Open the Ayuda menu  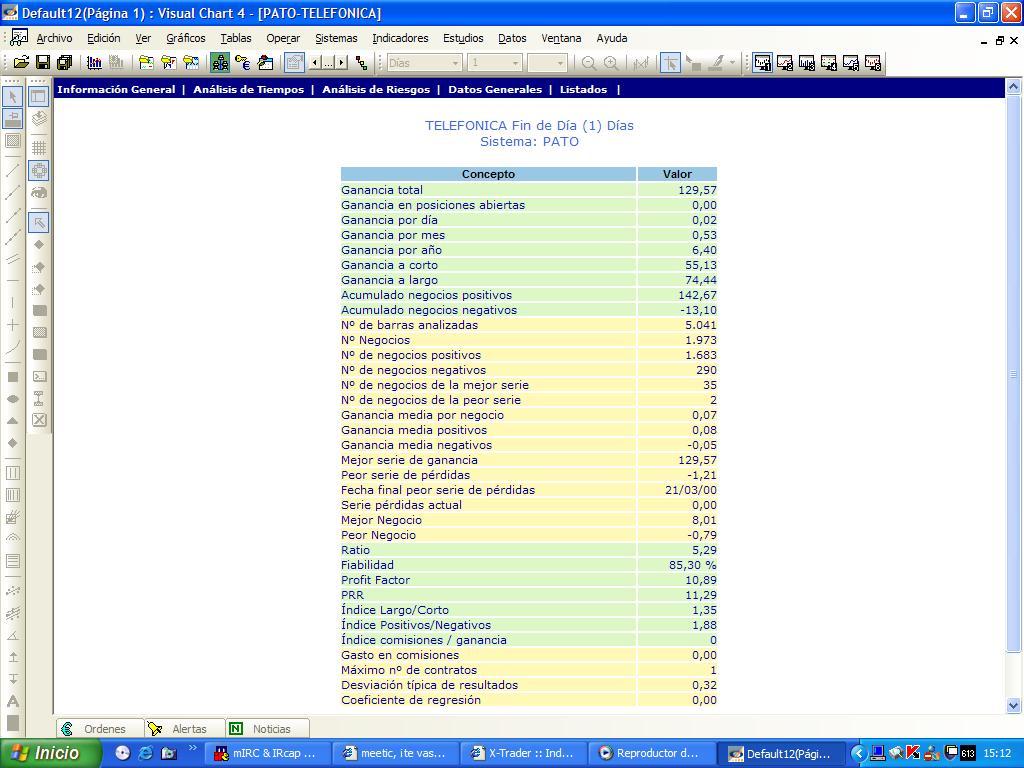click(612, 39)
